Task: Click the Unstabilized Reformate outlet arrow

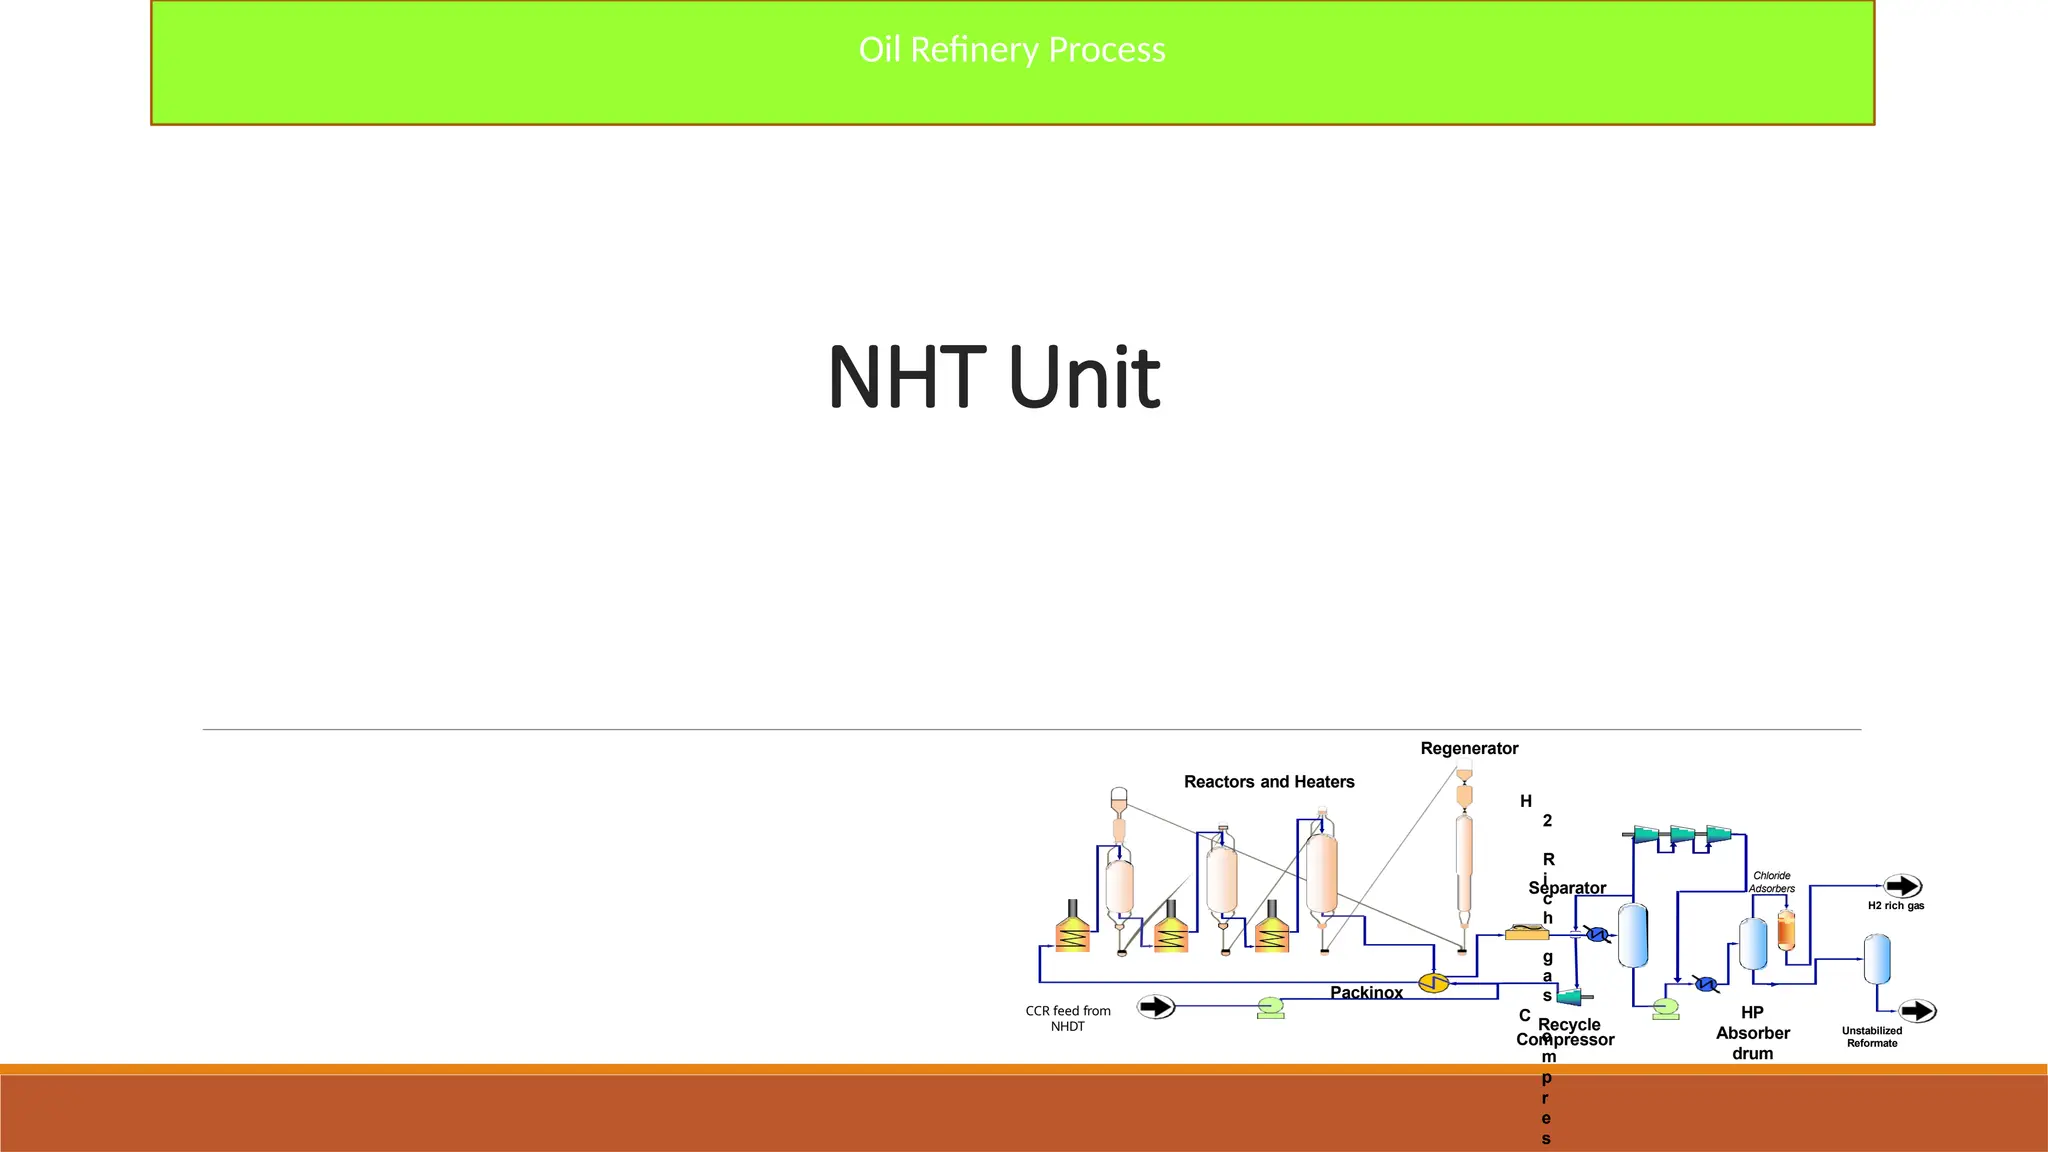Action: point(1917,1011)
